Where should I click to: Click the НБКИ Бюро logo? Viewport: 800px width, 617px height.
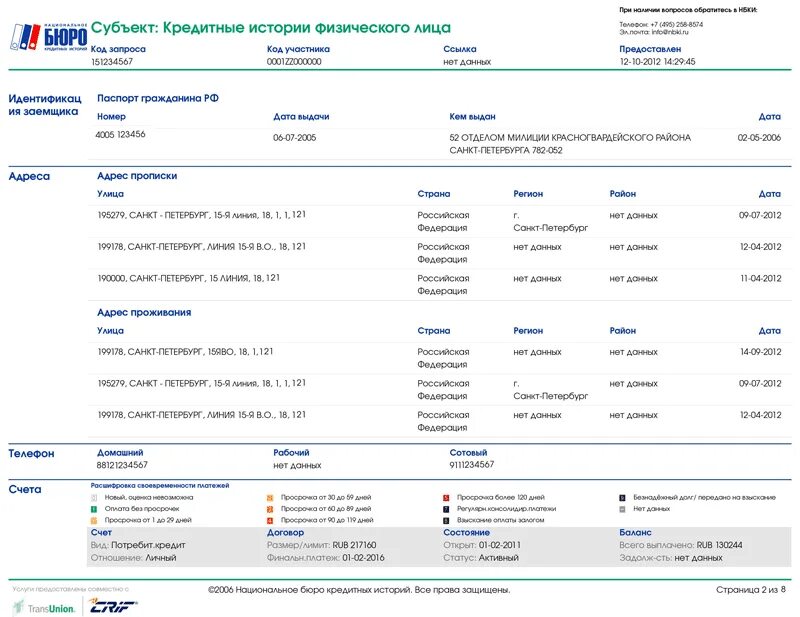(48, 37)
